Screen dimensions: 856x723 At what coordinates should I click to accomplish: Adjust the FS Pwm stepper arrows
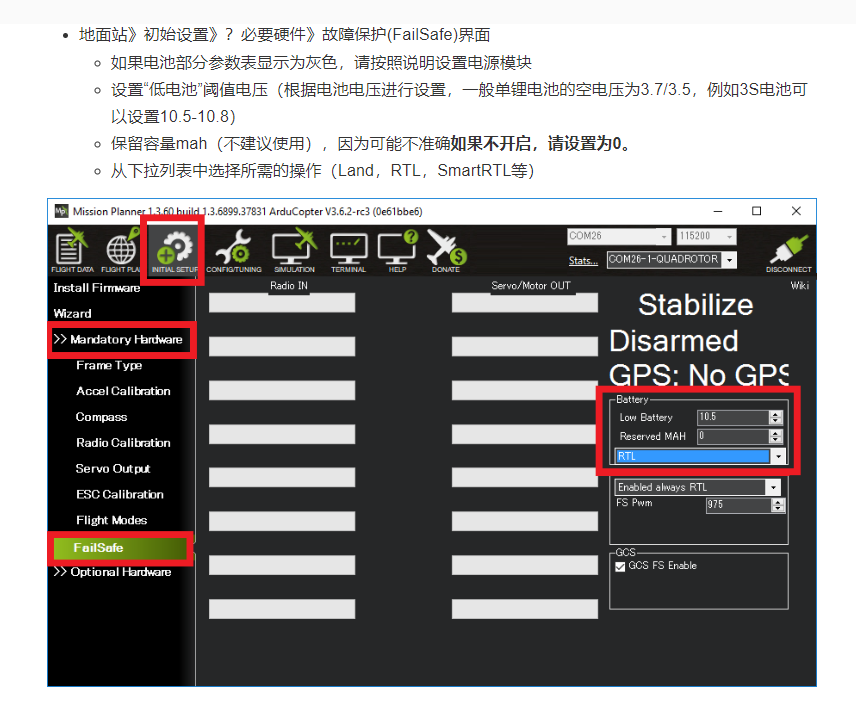pos(778,505)
